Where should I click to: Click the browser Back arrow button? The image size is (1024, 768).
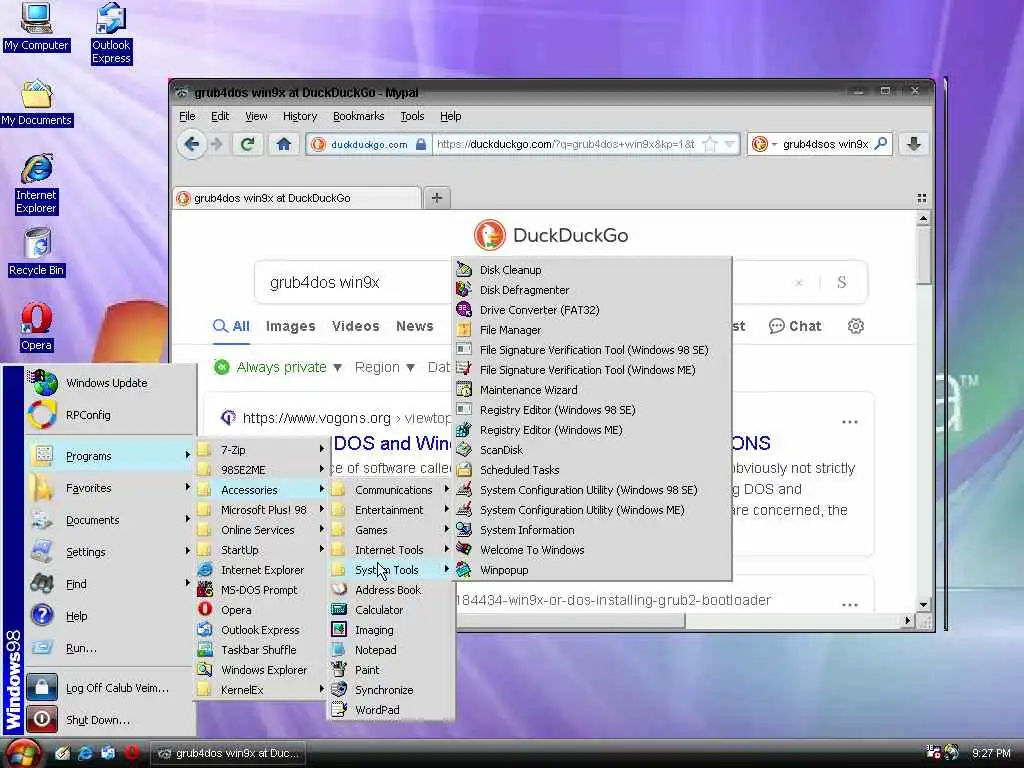[x=192, y=144]
